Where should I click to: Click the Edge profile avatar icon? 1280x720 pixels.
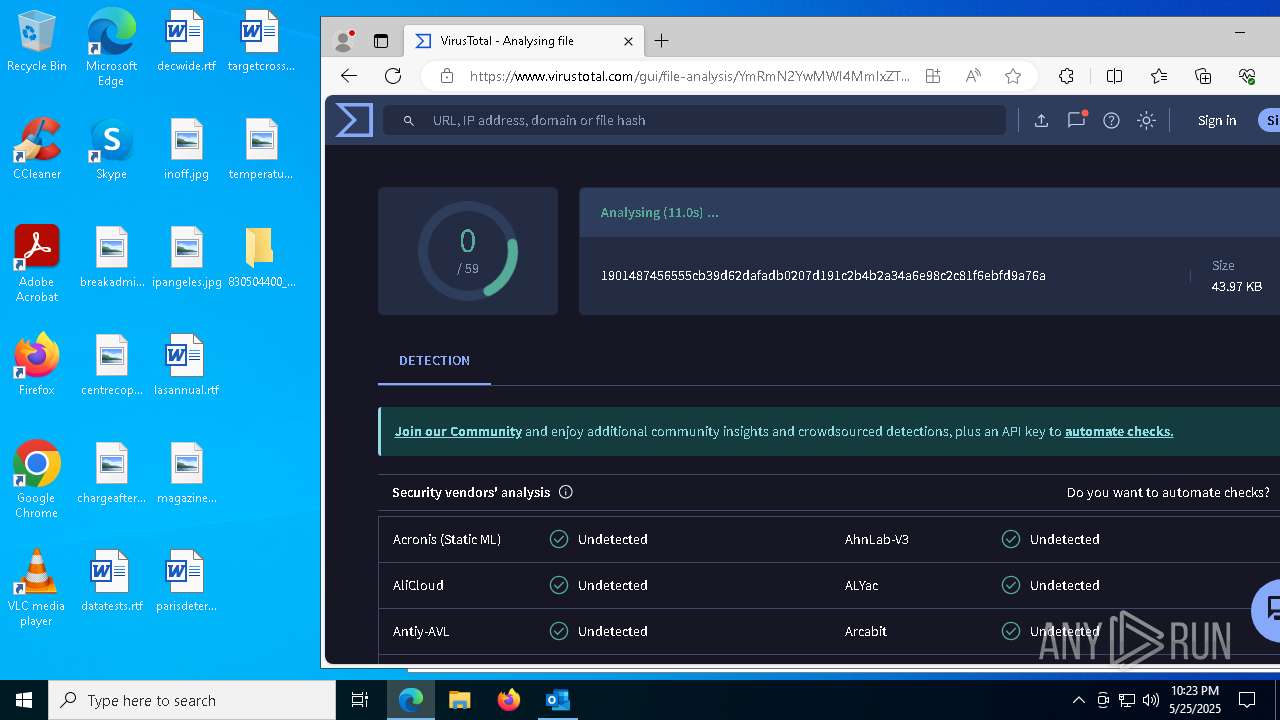pos(344,41)
